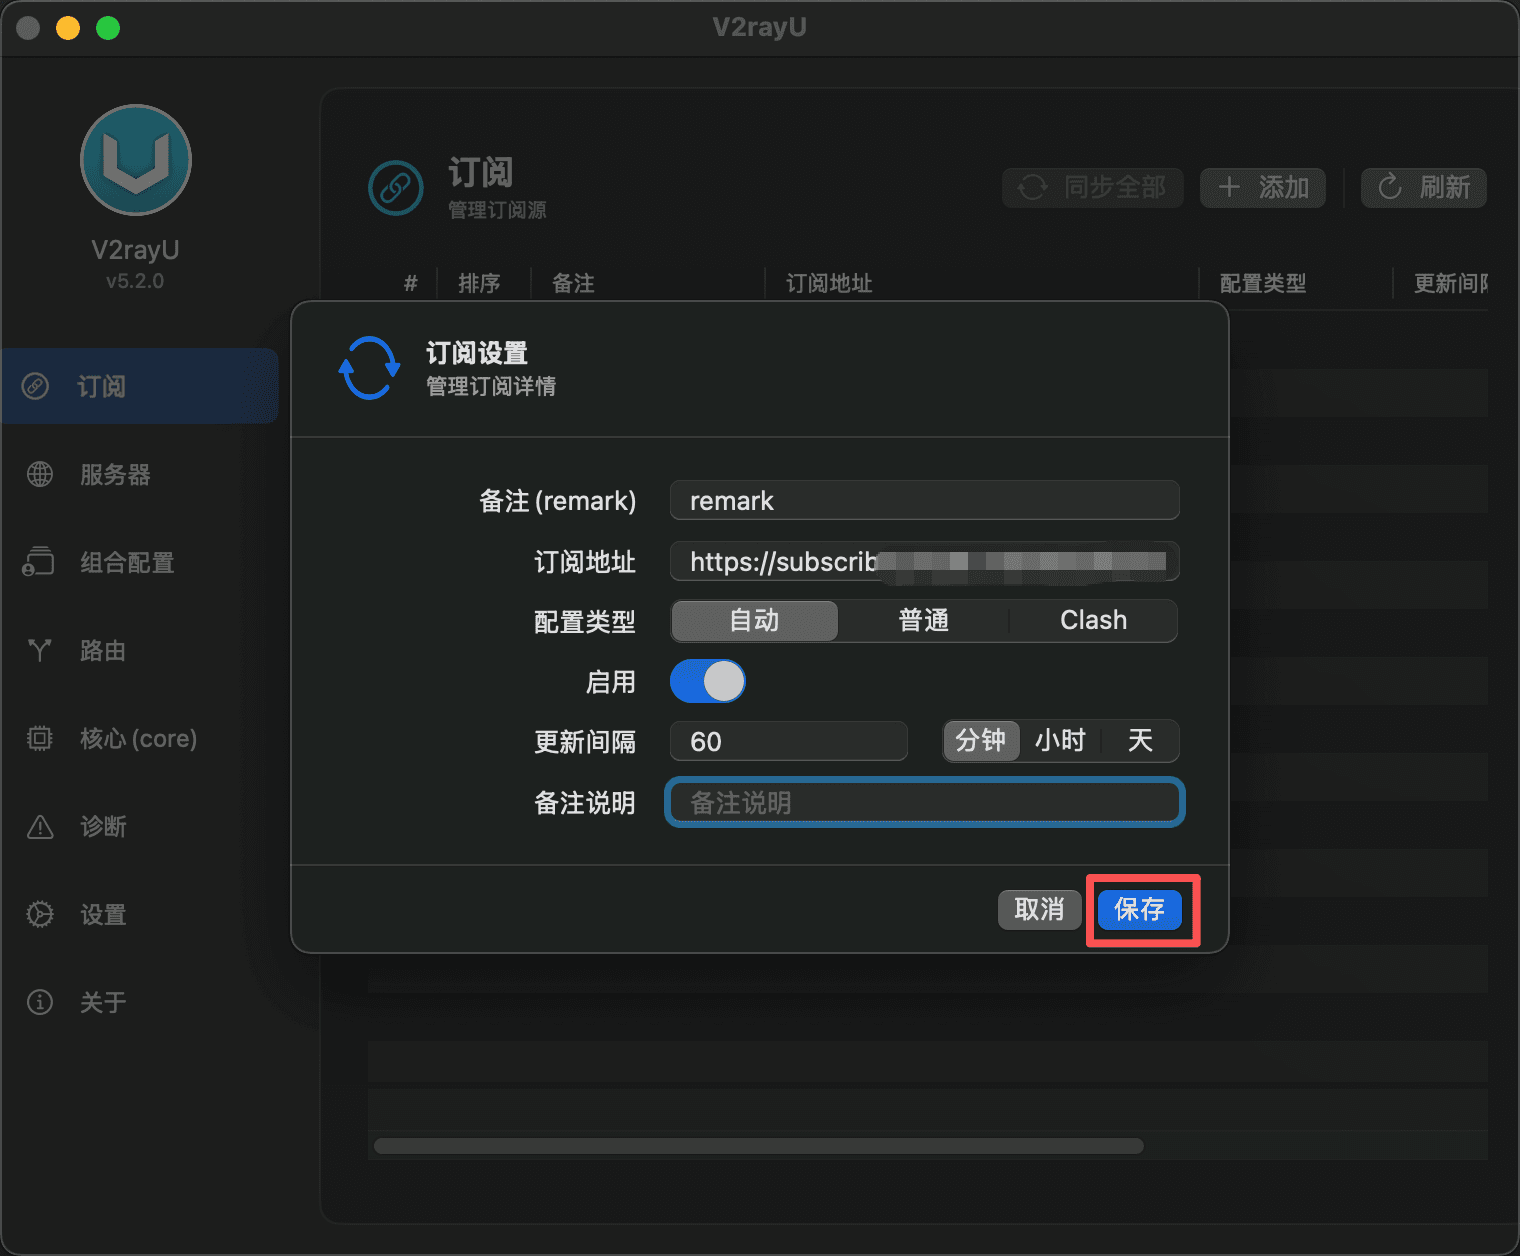
Task: Click the 配置类型 column header
Action: (x=1263, y=284)
